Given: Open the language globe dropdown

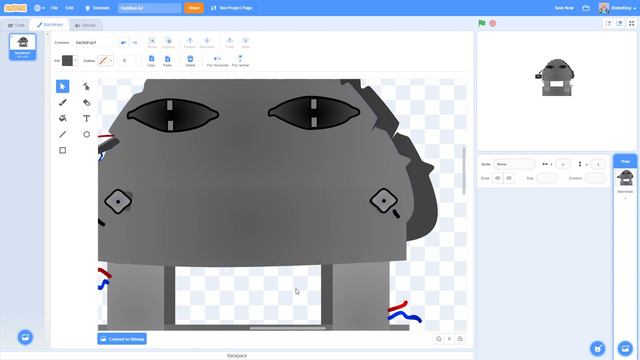Looking at the screenshot, I should click(x=39, y=8).
